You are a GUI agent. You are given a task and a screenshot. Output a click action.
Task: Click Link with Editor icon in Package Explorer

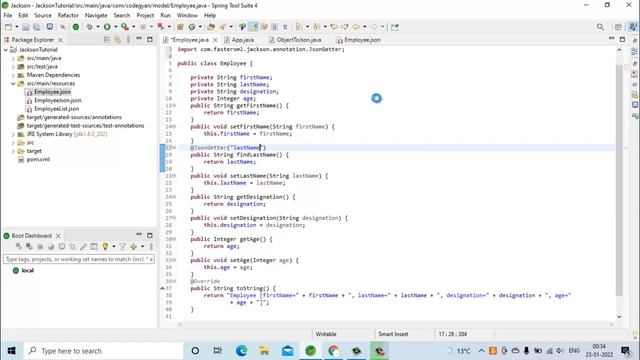click(x=118, y=40)
